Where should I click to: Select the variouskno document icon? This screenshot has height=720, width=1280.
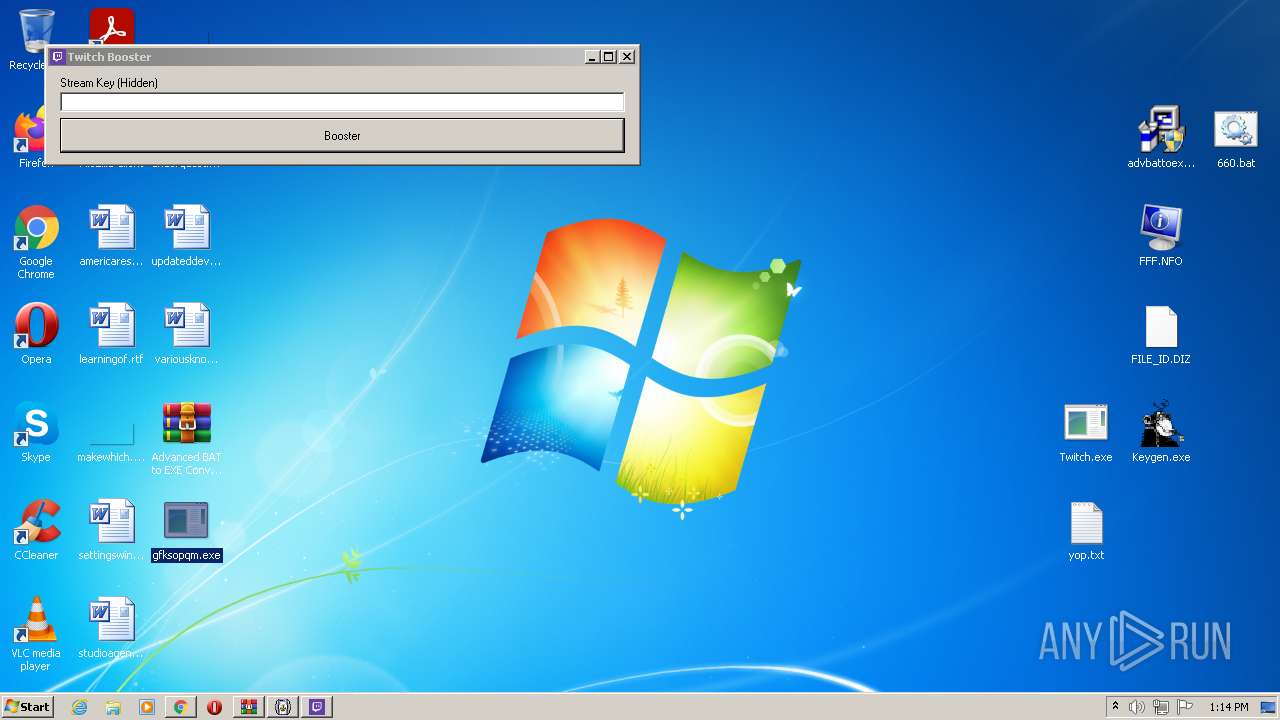pyautogui.click(x=186, y=335)
